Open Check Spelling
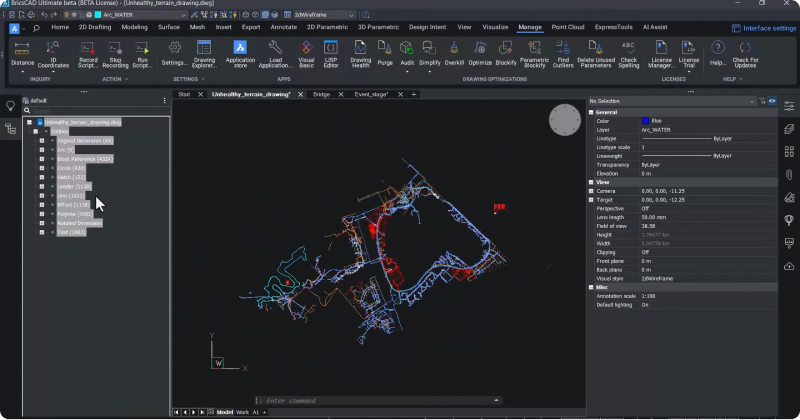 coord(628,50)
